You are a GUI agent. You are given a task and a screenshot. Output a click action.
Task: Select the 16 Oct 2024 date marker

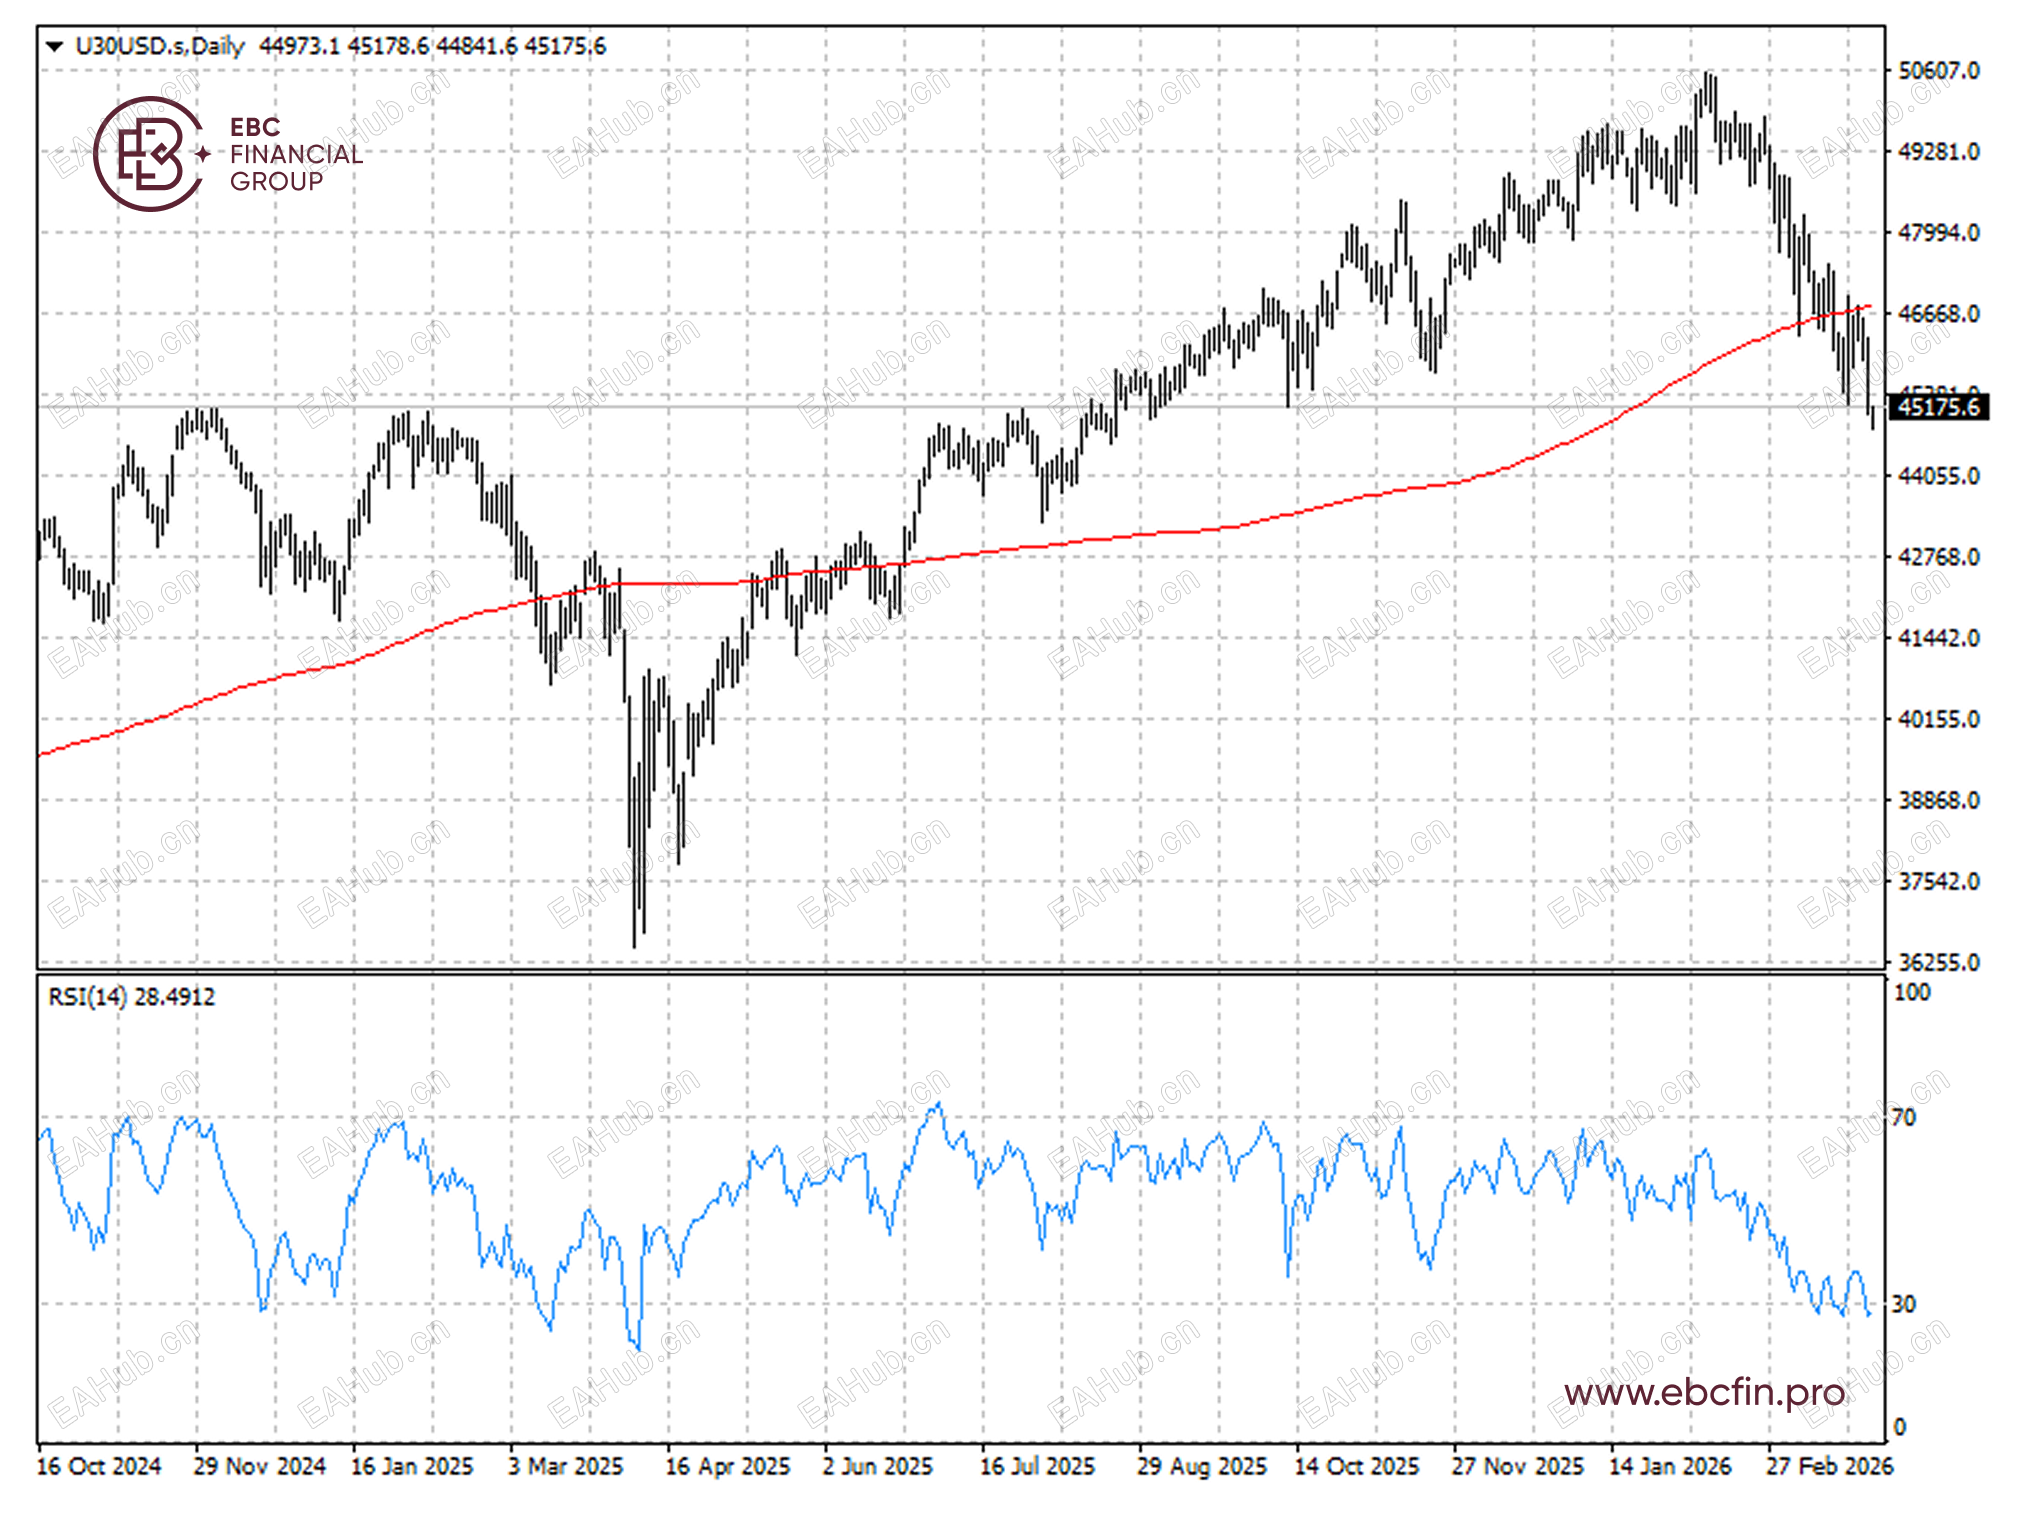(x=98, y=1466)
